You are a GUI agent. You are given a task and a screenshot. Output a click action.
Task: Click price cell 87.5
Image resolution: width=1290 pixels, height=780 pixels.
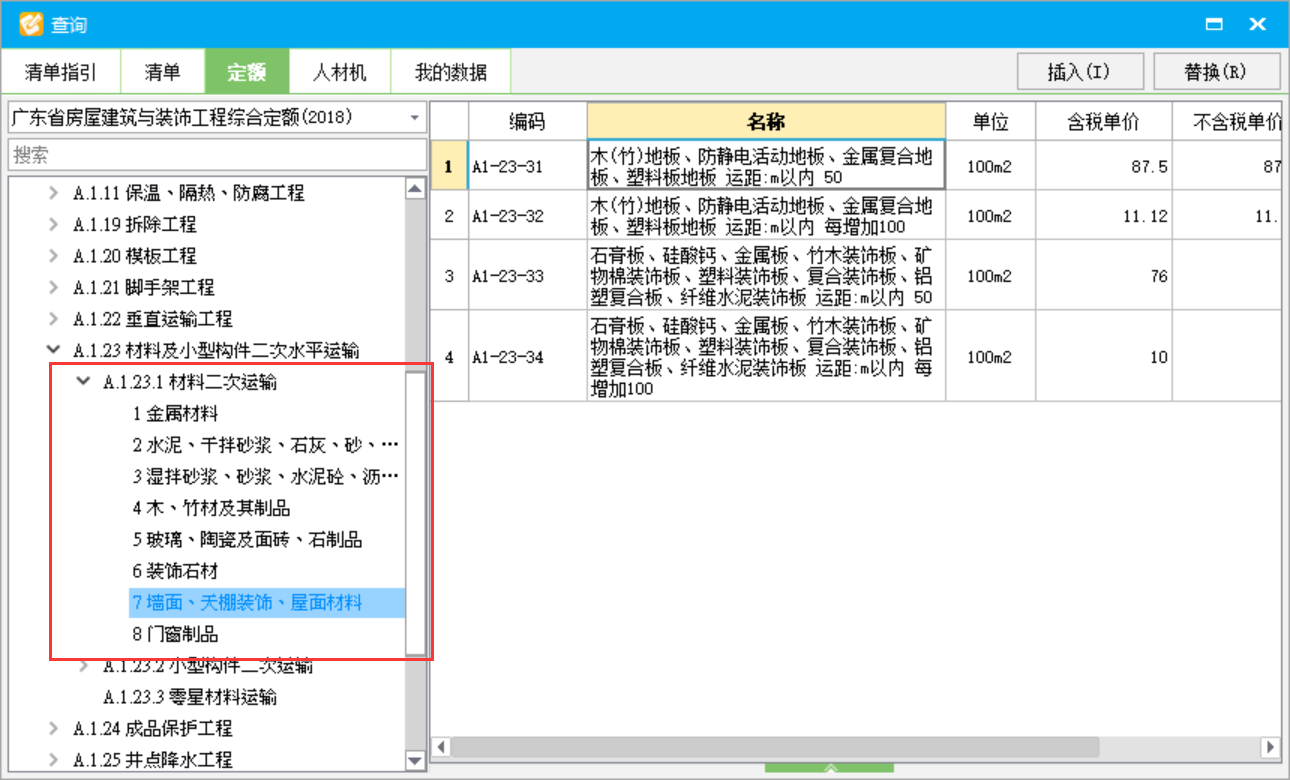tap(1103, 166)
